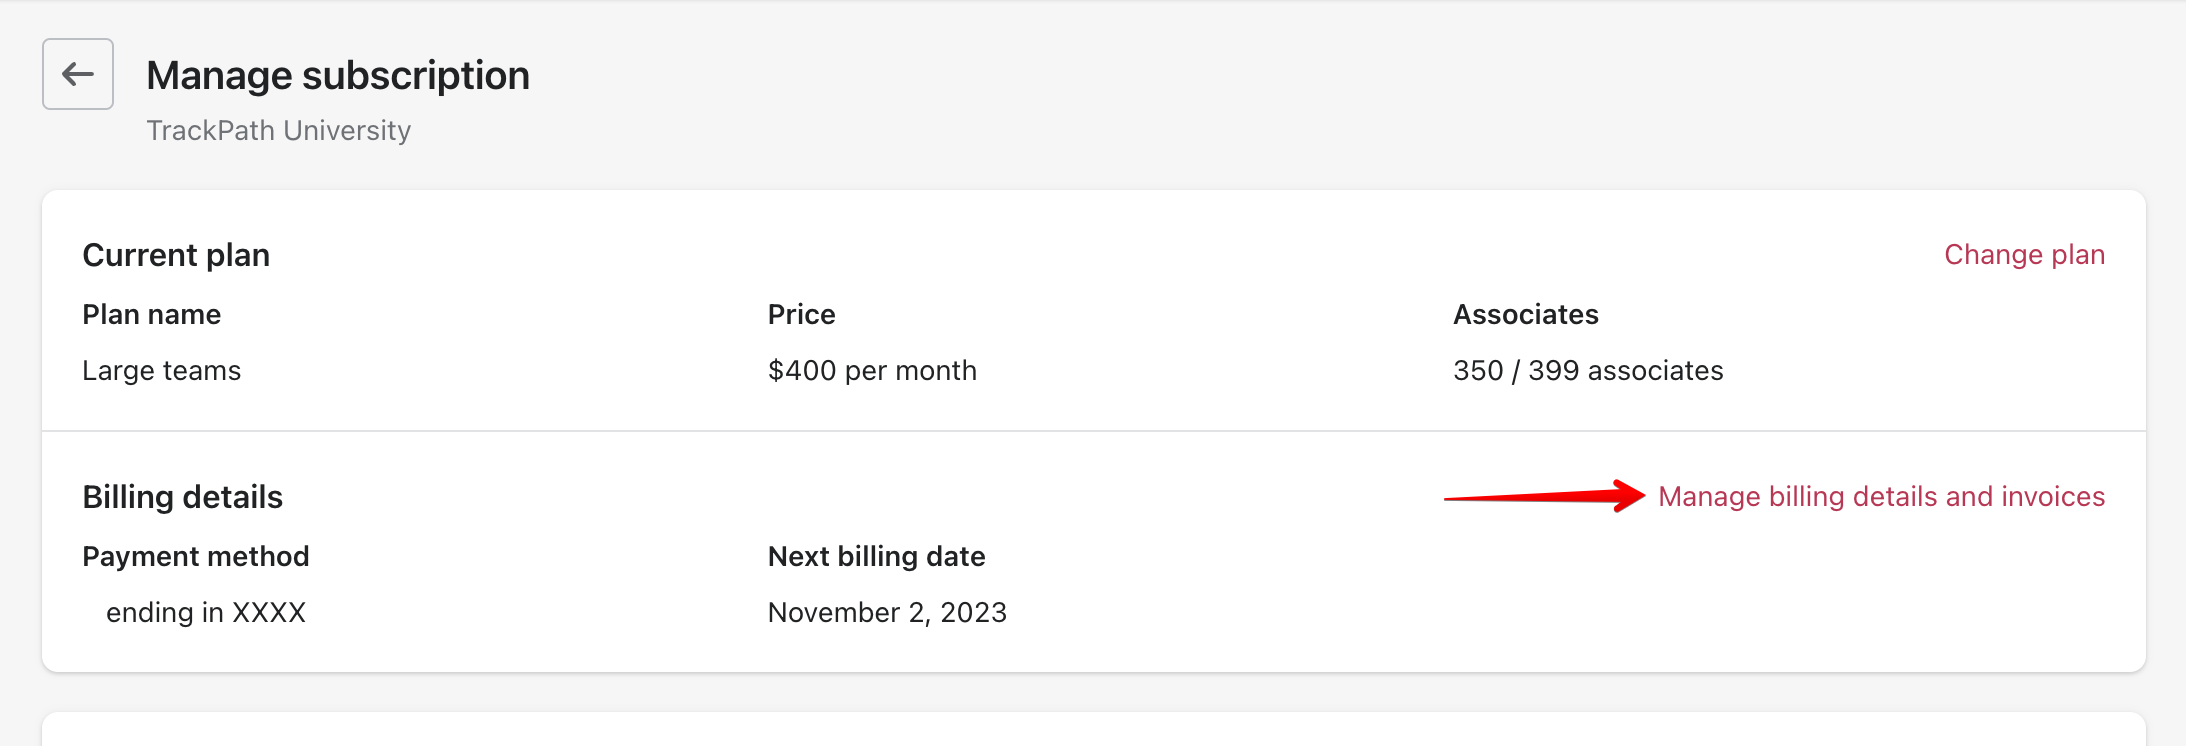Click the 350 / 399 associates count

[1588, 370]
